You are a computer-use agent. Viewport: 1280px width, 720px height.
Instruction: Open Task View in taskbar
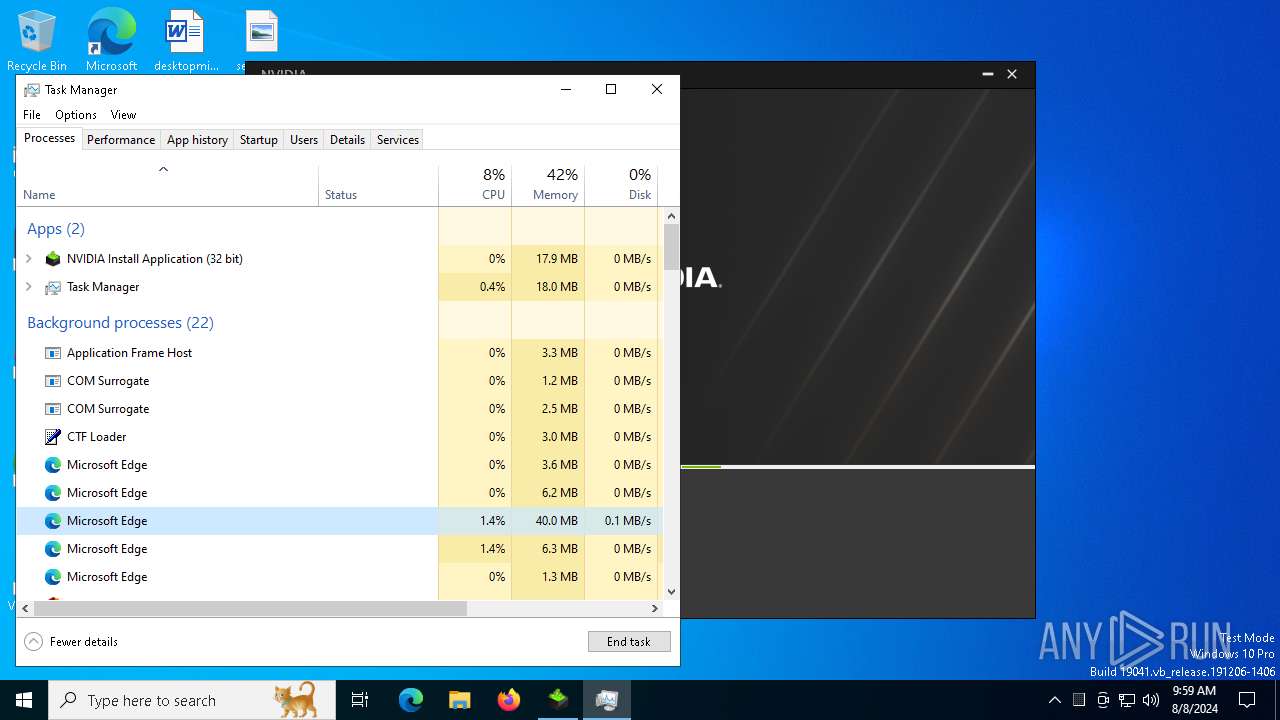pyautogui.click(x=360, y=700)
